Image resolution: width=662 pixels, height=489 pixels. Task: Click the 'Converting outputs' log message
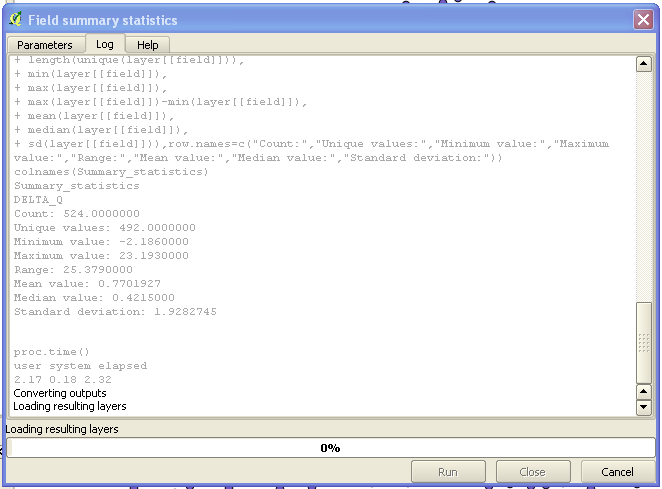coord(62,393)
